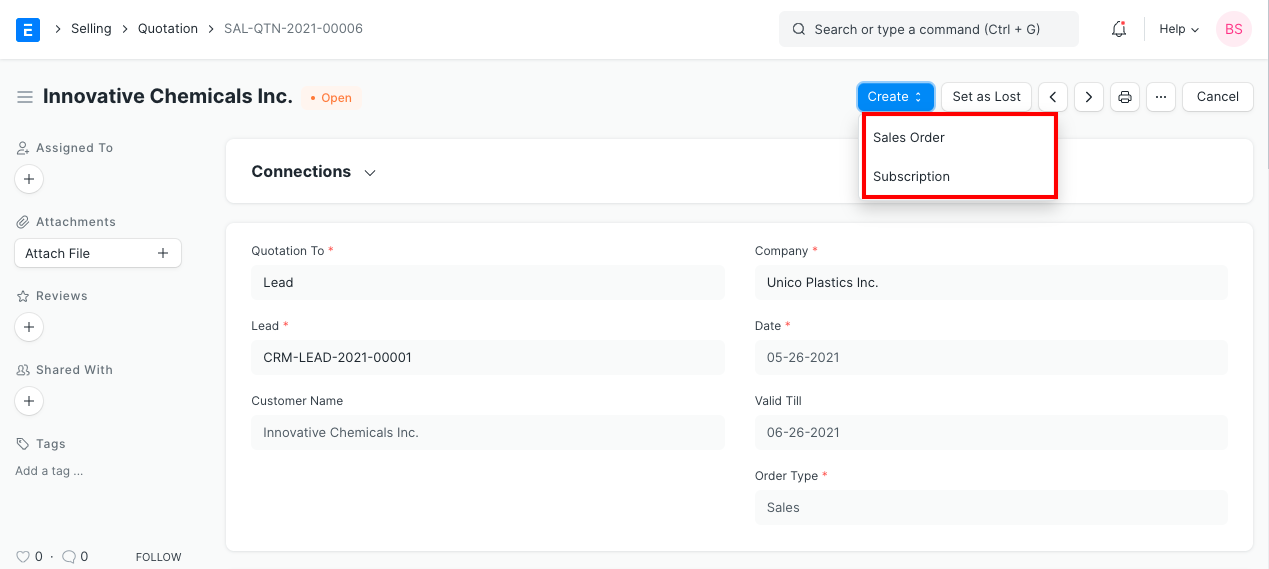Toggle the Create dropdown button
The image size is (1269, 569).
[895, 97]
